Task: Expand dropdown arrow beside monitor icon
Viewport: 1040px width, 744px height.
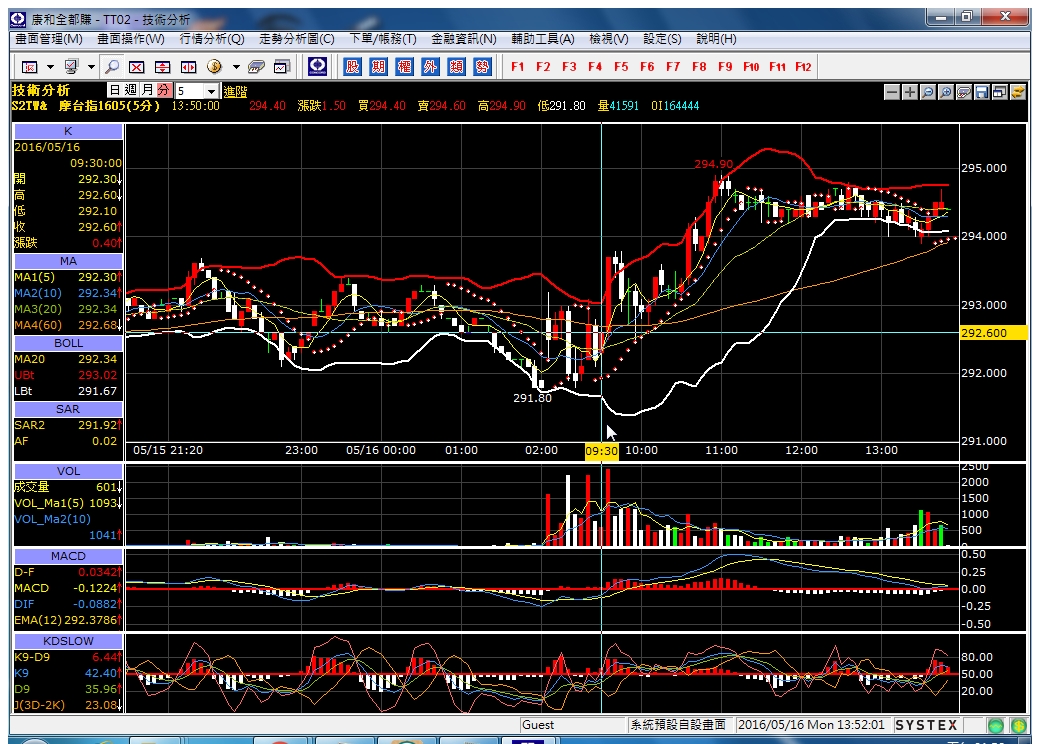Action: 92,67
